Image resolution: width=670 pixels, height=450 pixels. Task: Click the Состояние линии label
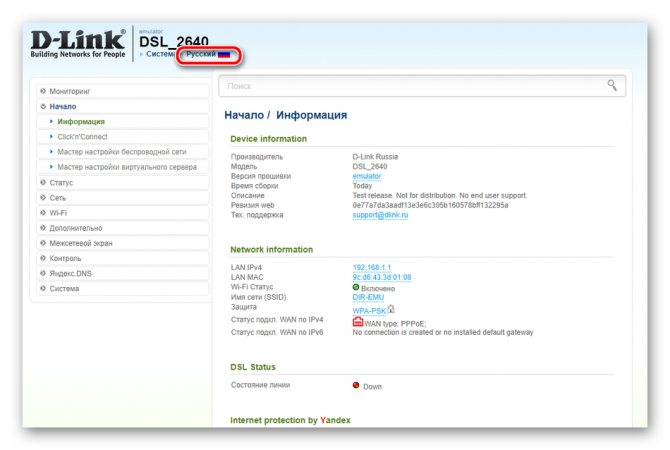click(260, 385)
